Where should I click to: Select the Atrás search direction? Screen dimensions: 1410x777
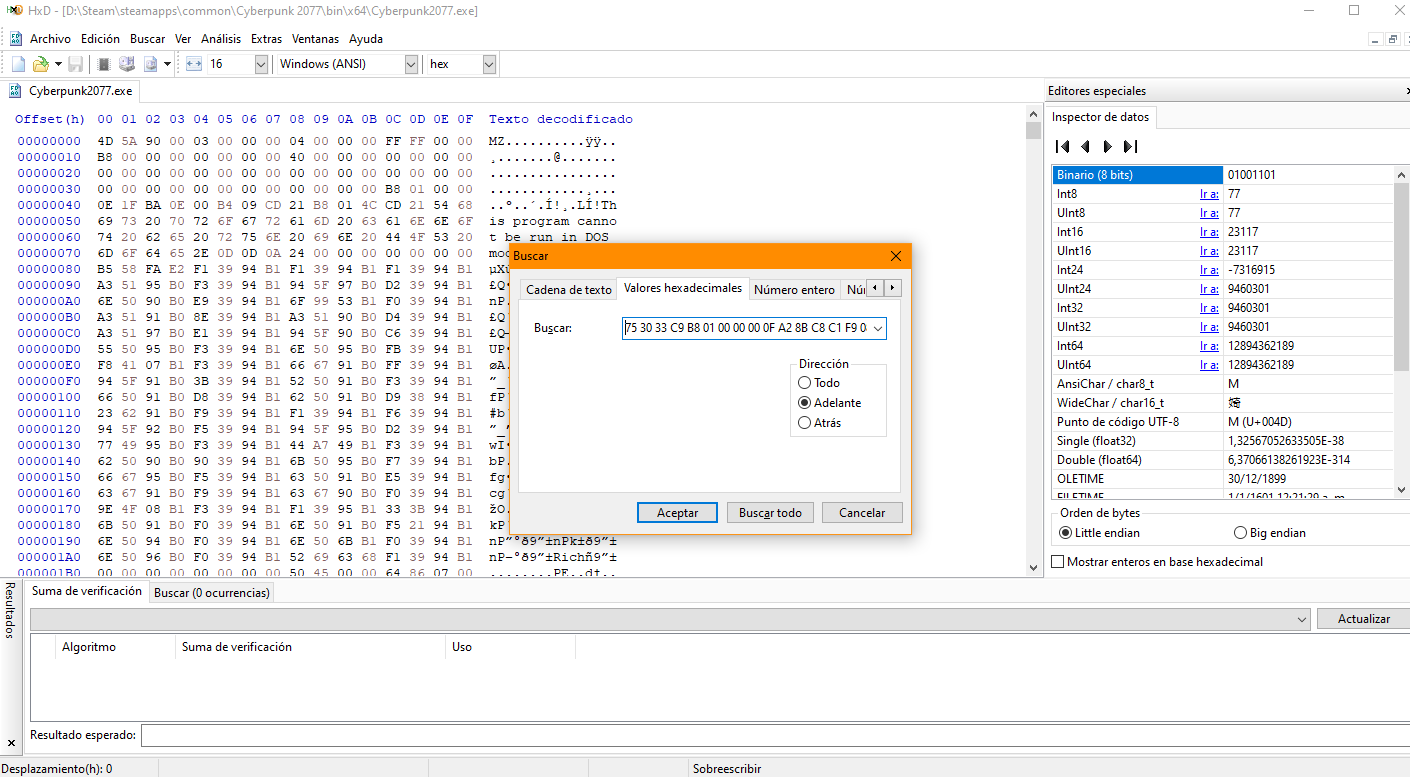pos(819,423)
